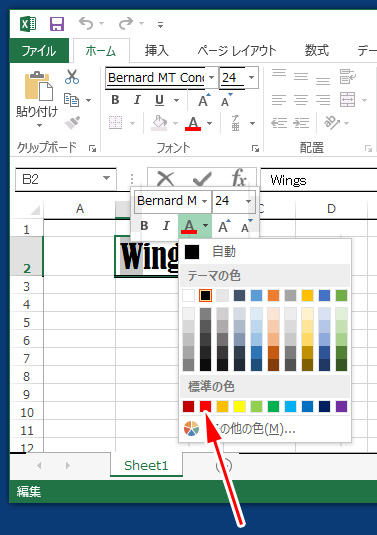Toggle Underline in the ribbon font group
The width and height of the screenshot is (377, 535).
tap(159, 100)
